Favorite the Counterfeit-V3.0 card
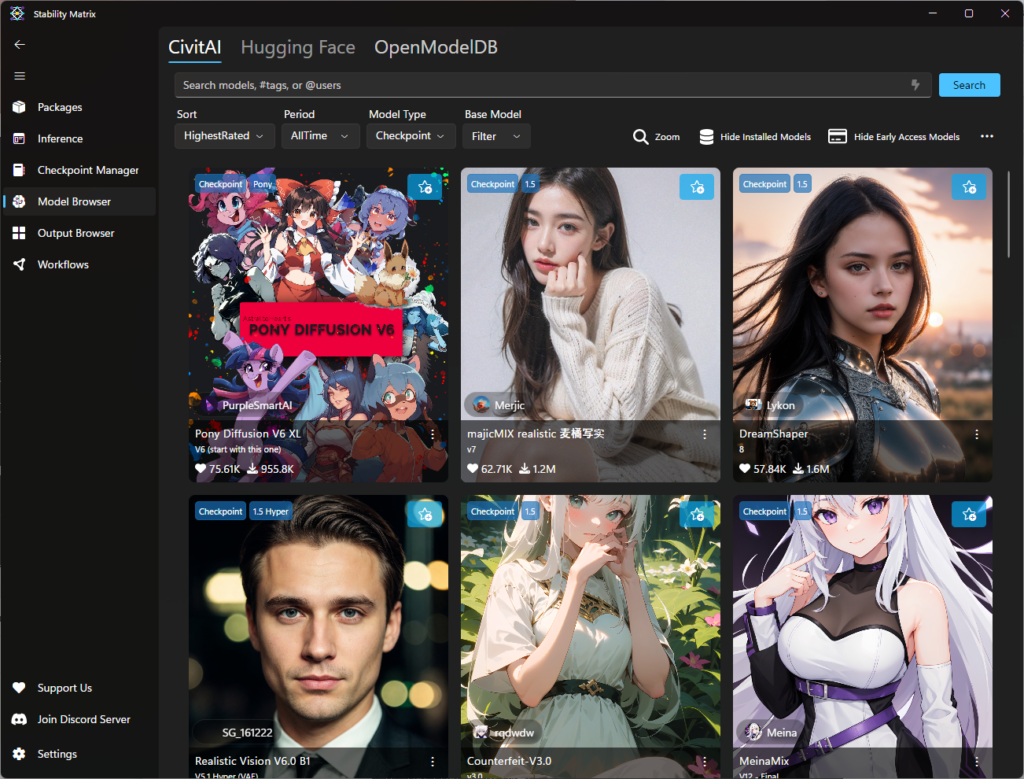The image size is (1024, 779). (x=697, y=515)
